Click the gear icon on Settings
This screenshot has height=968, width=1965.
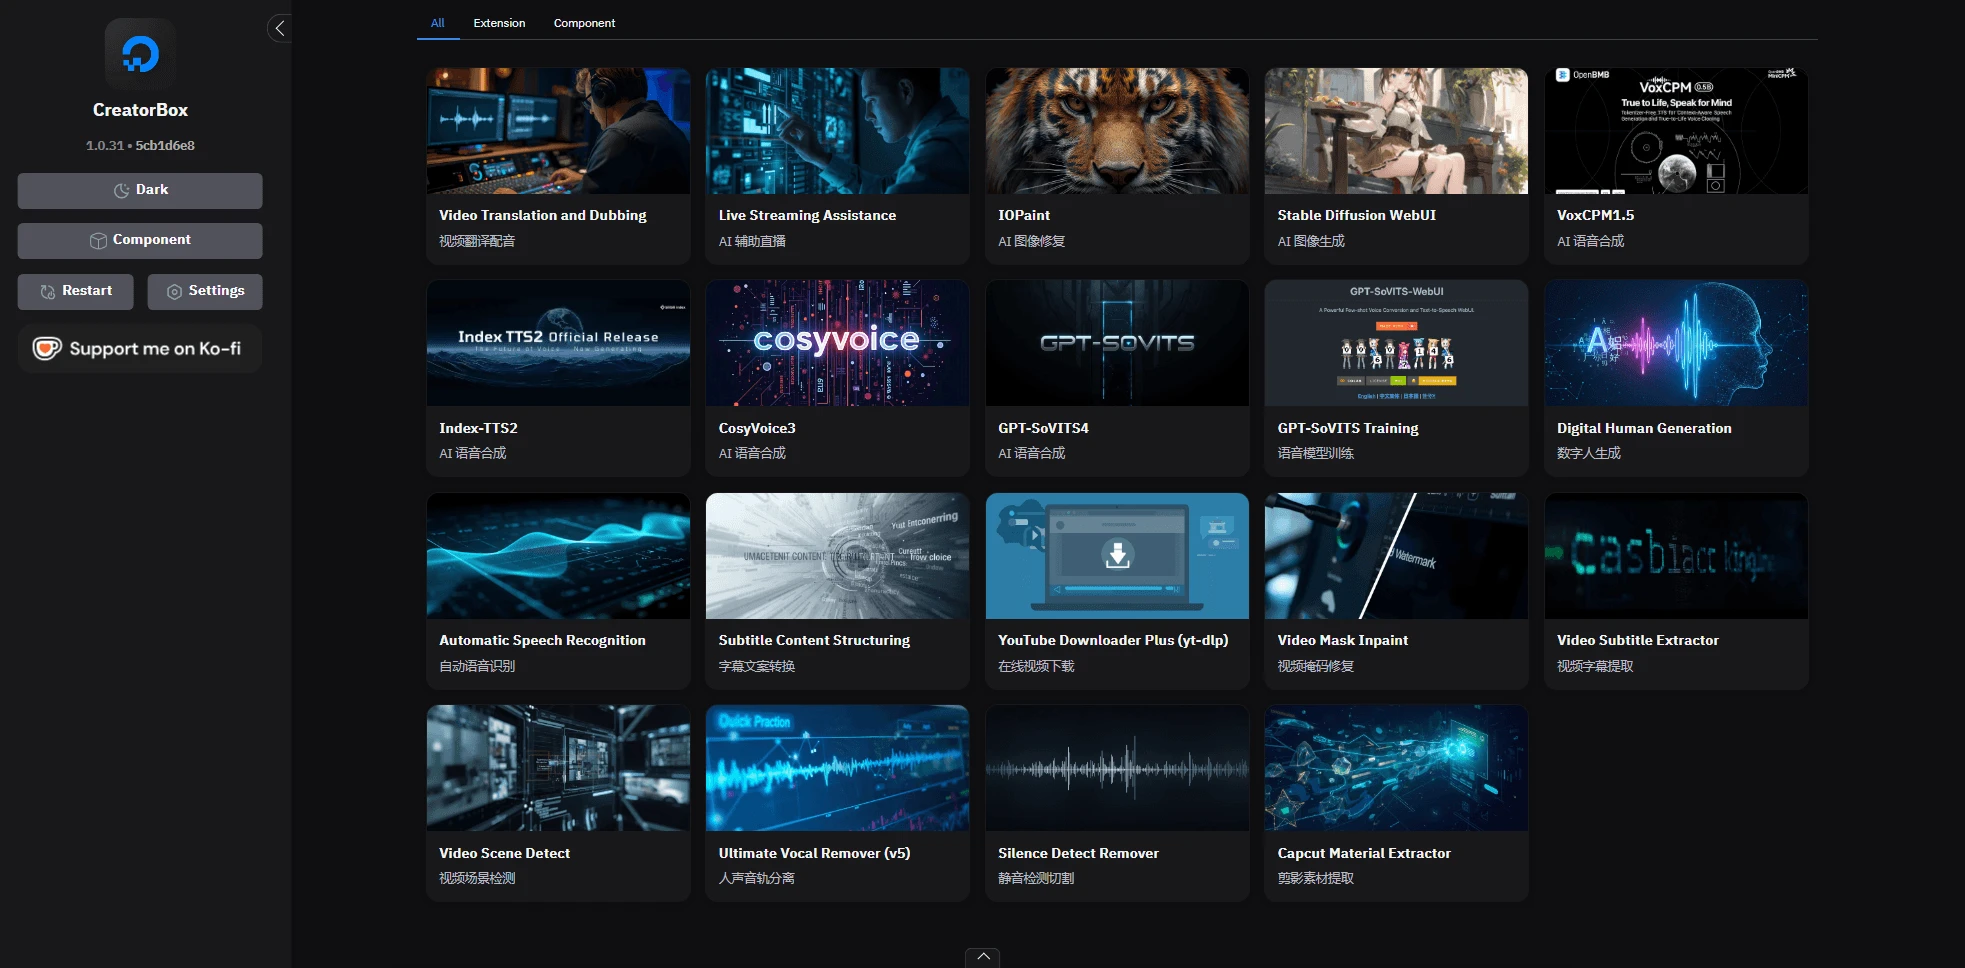coord(174,292)
